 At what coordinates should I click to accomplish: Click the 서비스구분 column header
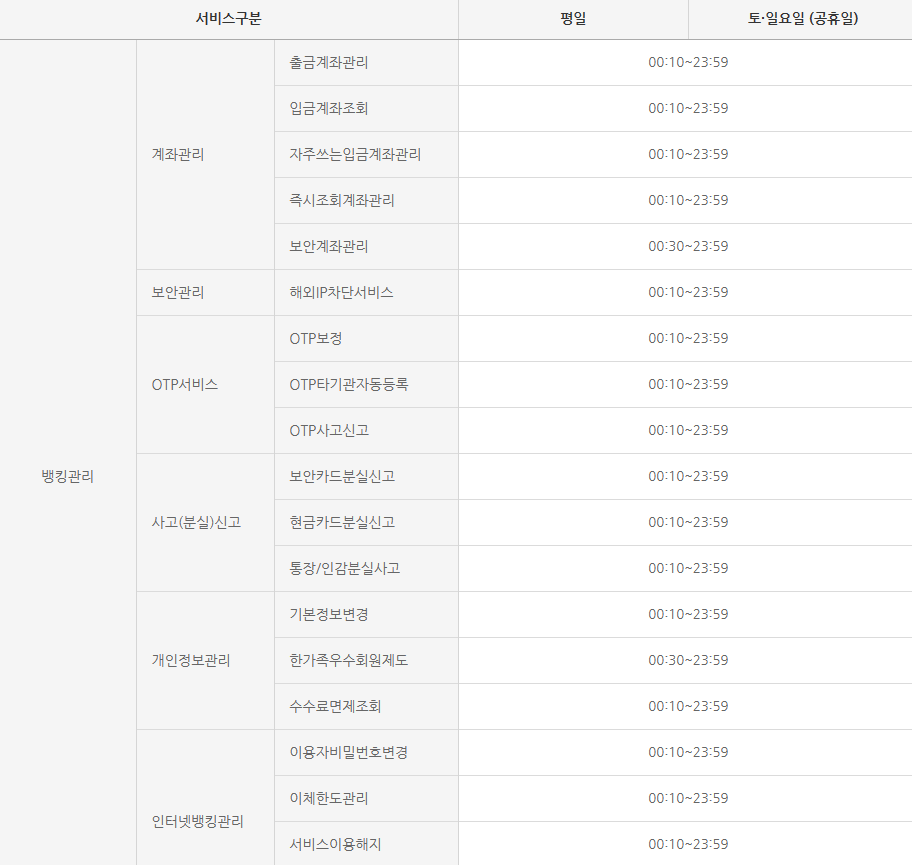[x=228, y=19]
